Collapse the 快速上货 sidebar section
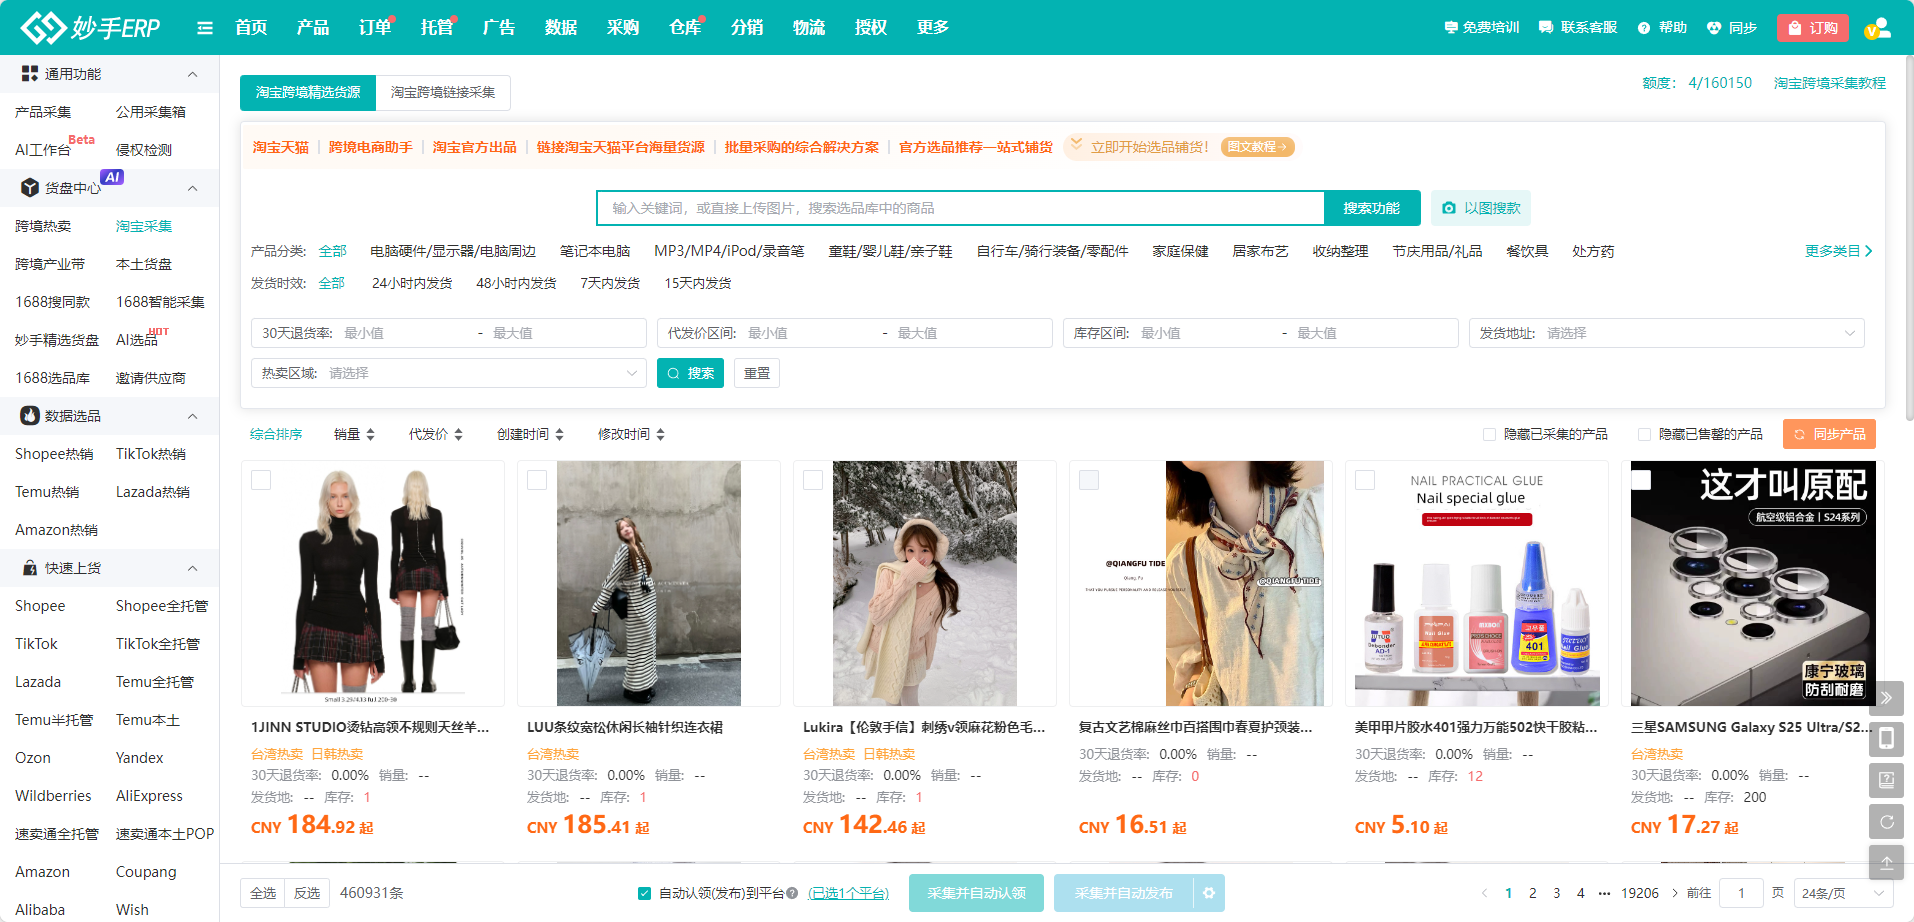The image size is (1914, 922). click(x=193, y=568)
